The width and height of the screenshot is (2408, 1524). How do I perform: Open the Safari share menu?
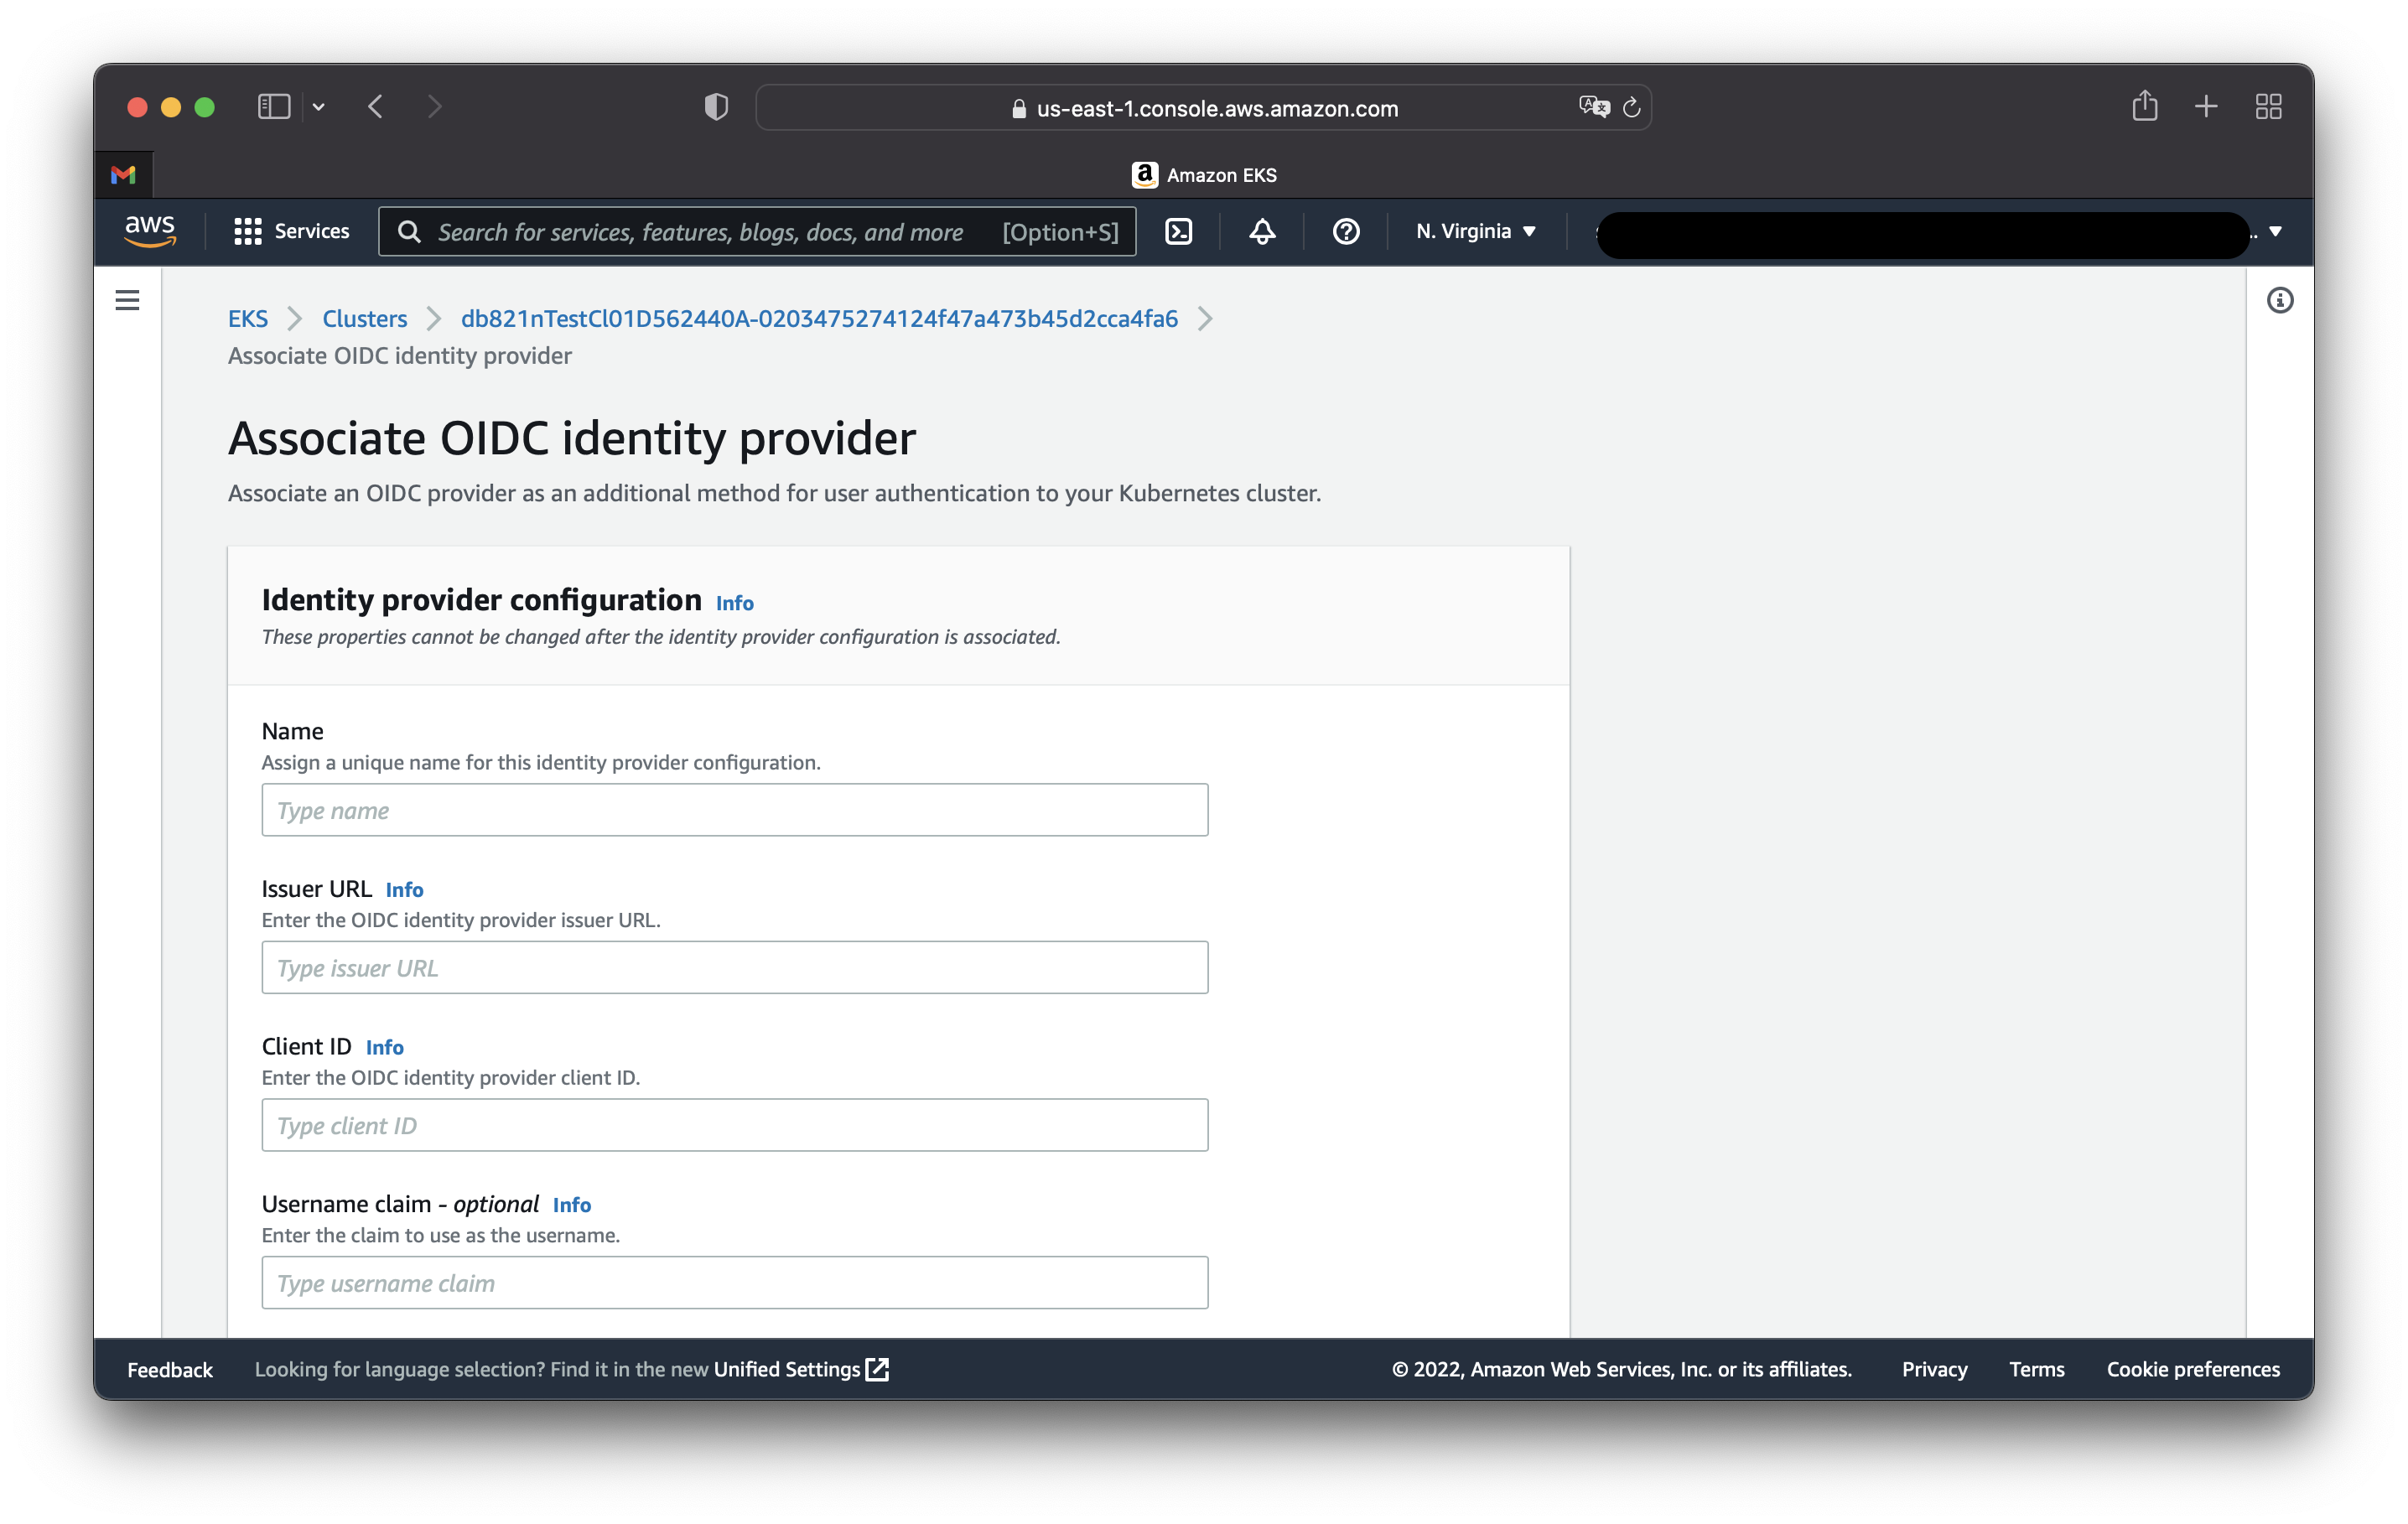click(x=2144, y=106)
